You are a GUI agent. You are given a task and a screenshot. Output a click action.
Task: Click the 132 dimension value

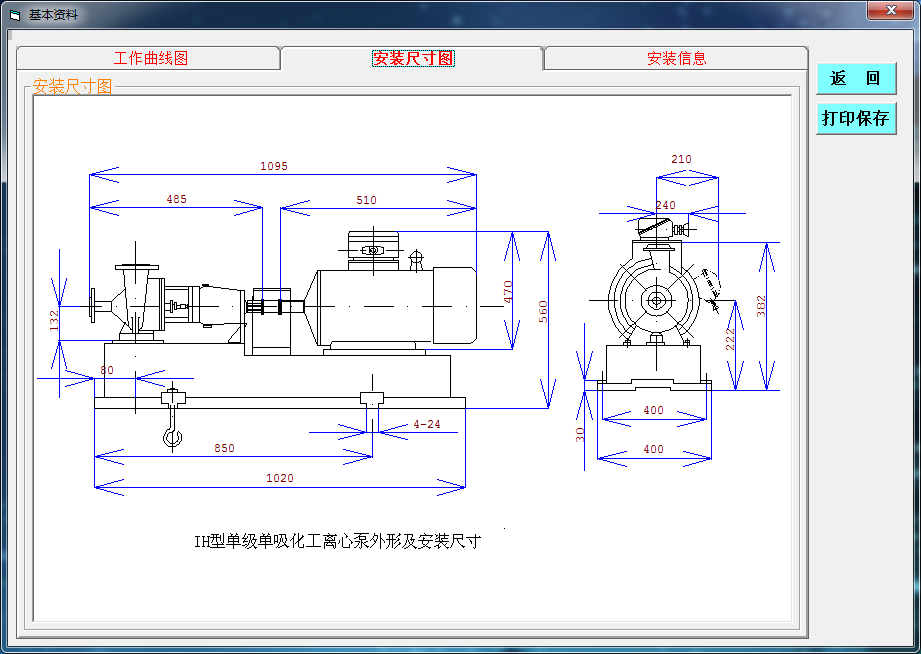click(54, 321)
